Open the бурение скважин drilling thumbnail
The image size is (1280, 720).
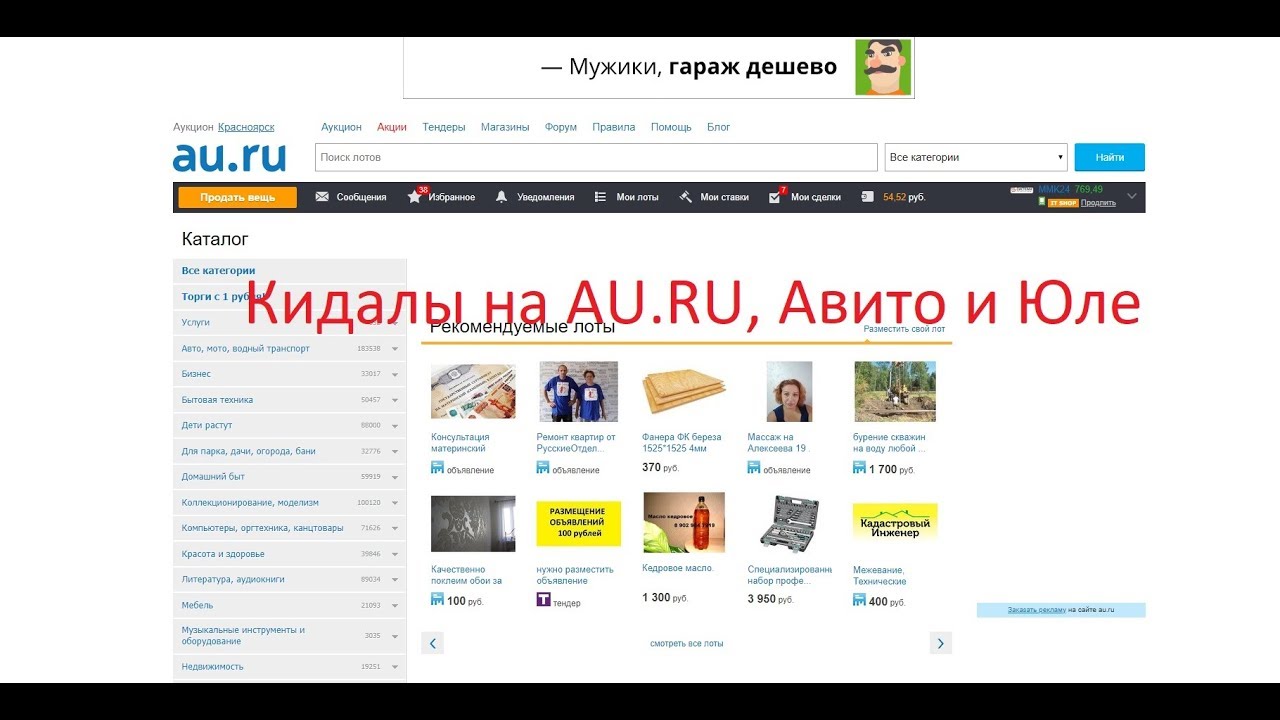click(x=895, y=391)
